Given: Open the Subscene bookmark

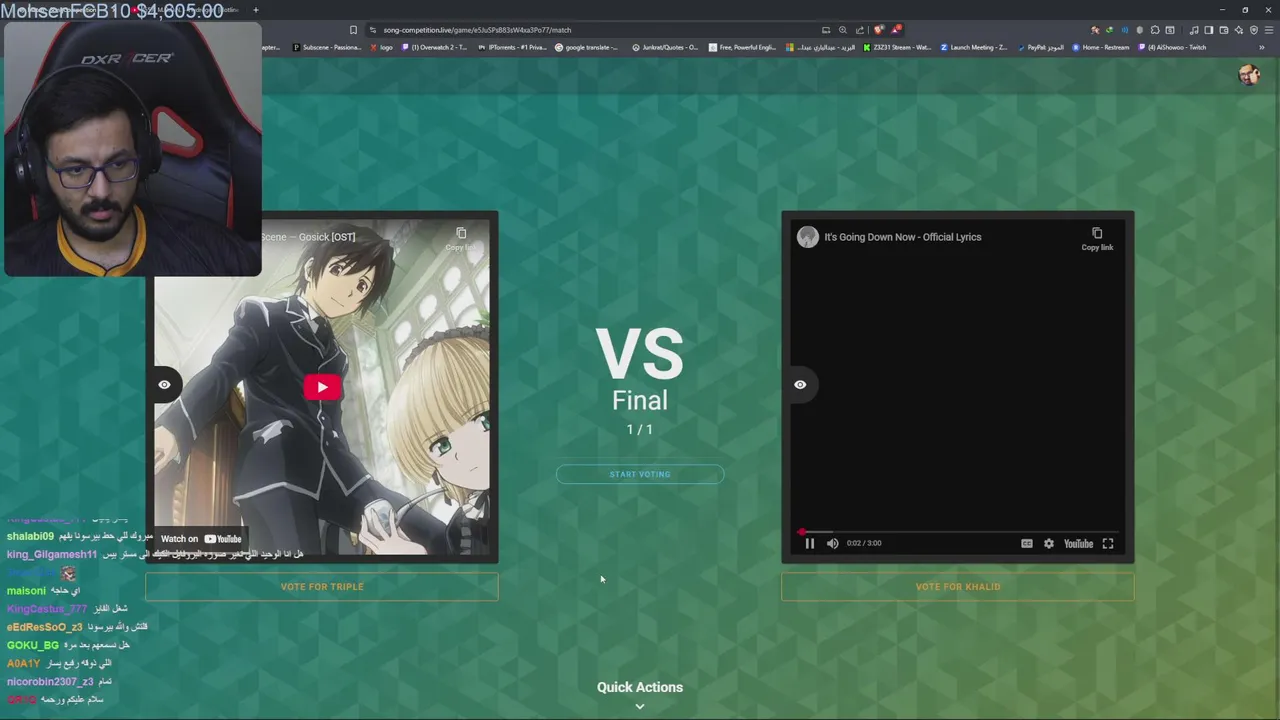Looking at the screenshot, I should click(x=326, y=47).
